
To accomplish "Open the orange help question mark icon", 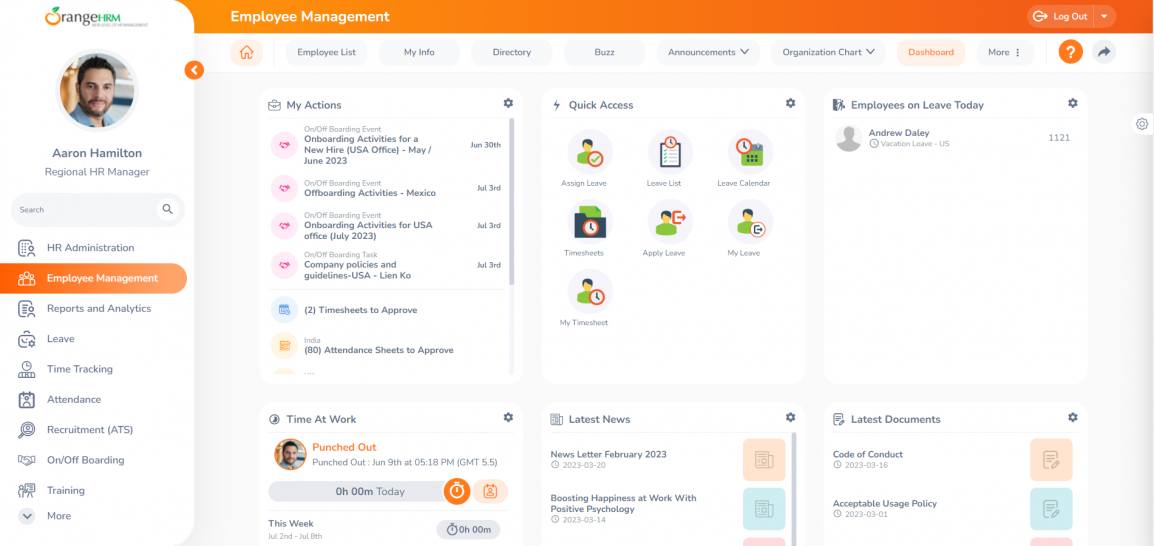I will [x=1070, y=52].
